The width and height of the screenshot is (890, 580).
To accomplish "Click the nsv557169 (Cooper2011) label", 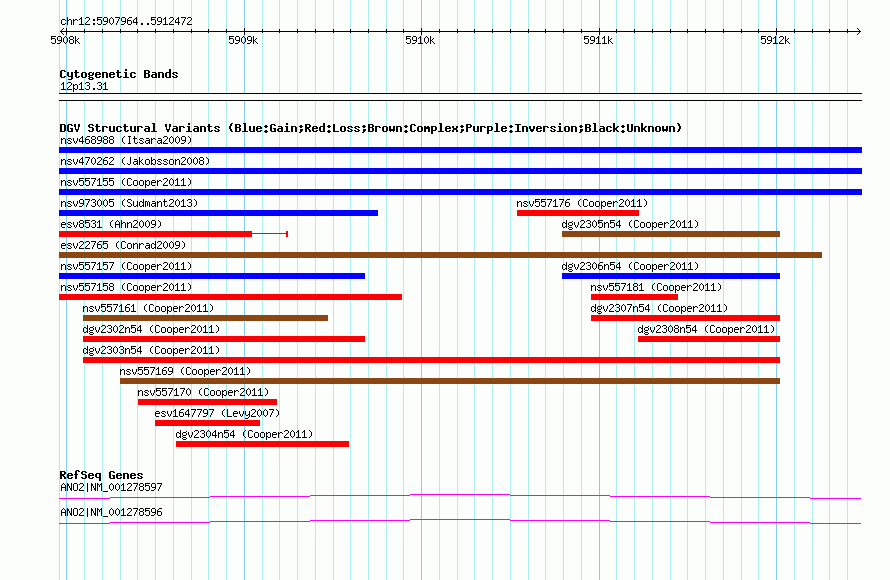I will click(185, 371).
